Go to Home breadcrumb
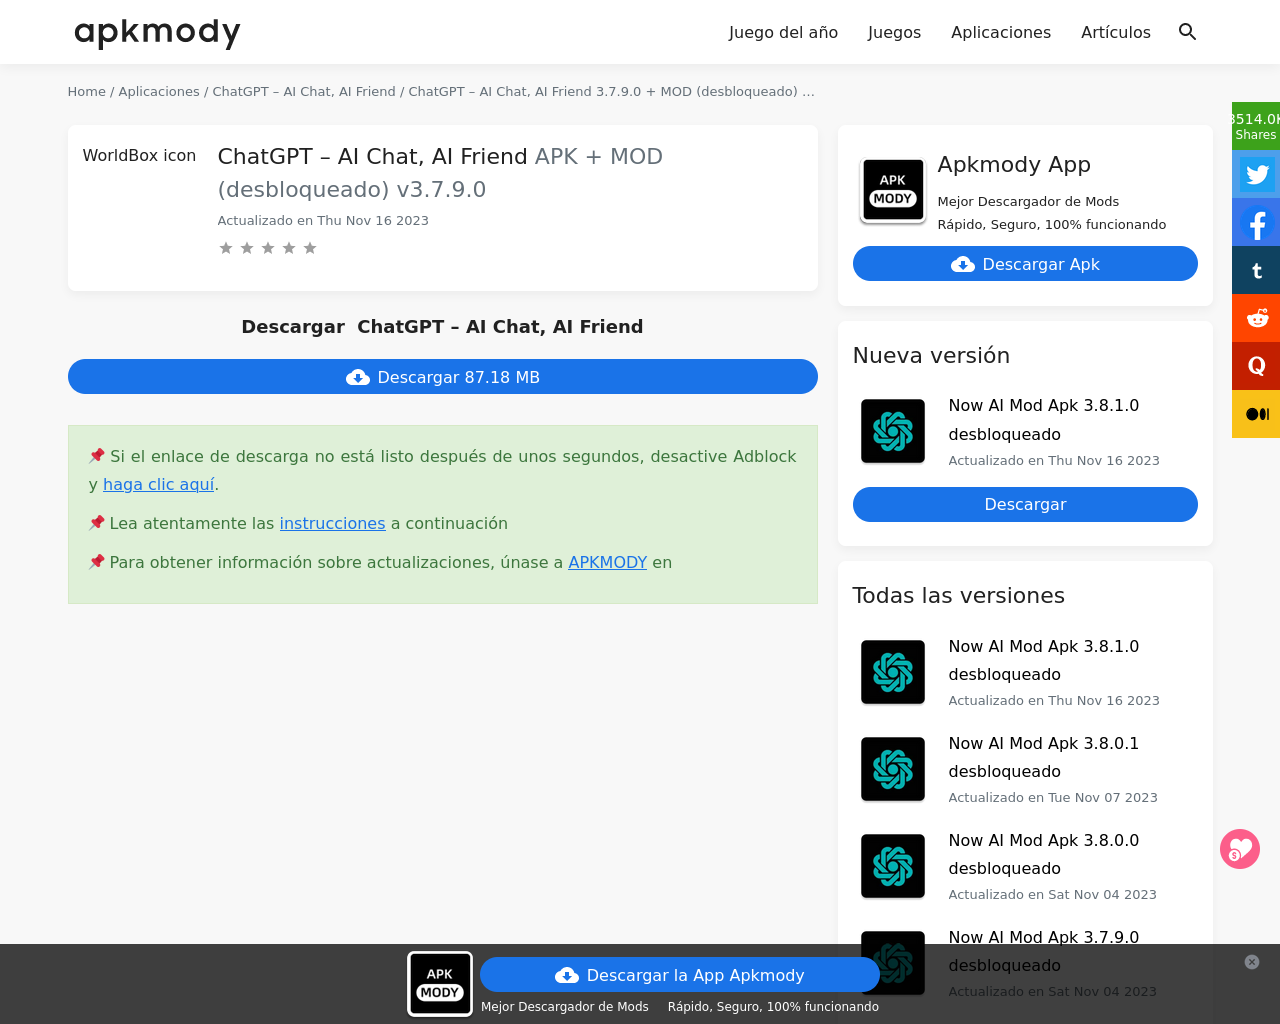This screenshot has width=1280, height=1024. click(x=87, y=91)
